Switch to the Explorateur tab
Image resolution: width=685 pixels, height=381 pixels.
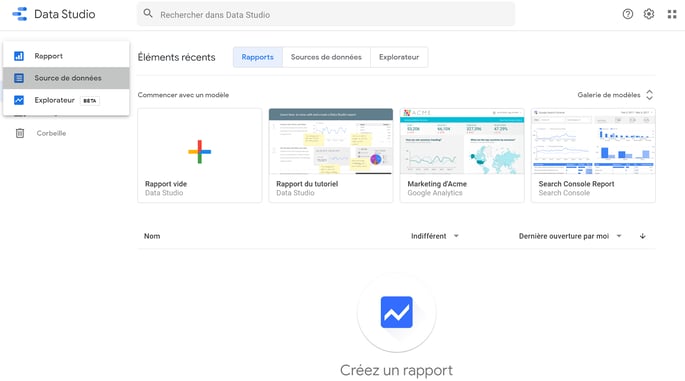(x=399, y=57)
